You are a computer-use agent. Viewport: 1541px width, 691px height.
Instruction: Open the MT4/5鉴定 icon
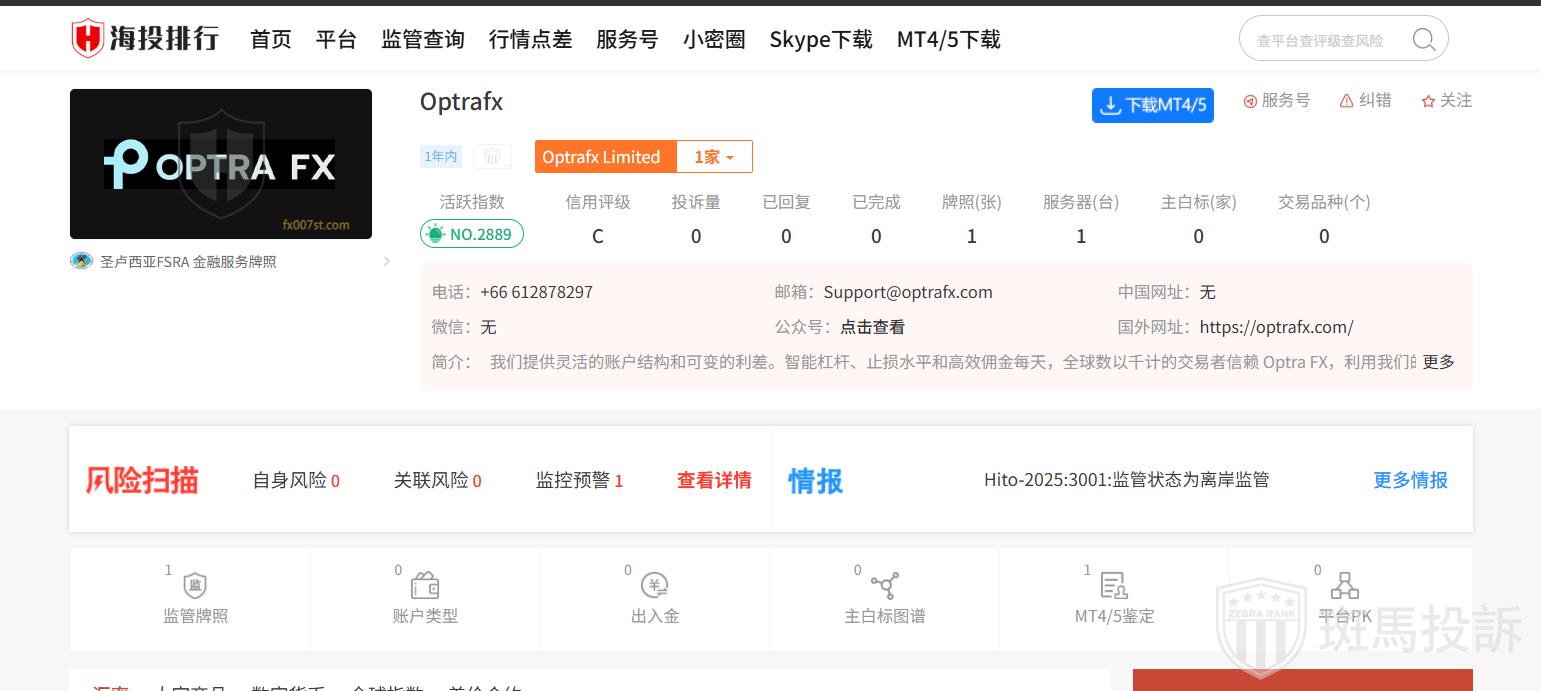(x=1114, y=586)
